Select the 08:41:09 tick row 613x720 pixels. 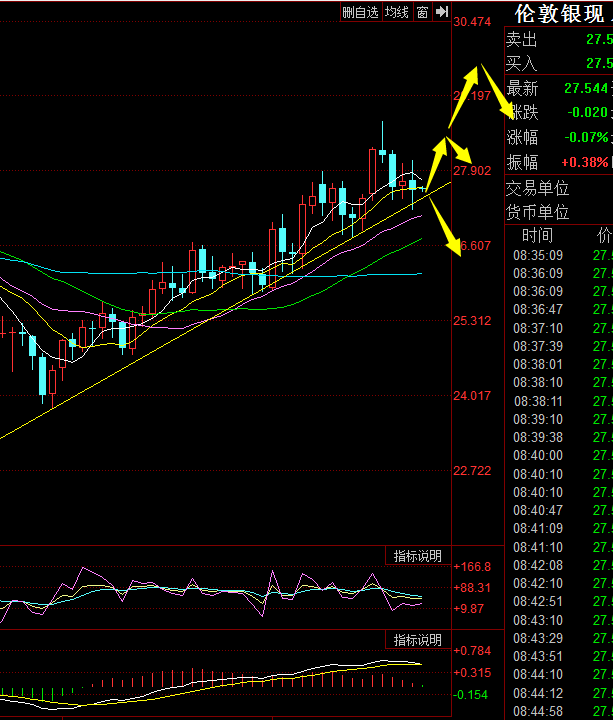coord(563,529)
